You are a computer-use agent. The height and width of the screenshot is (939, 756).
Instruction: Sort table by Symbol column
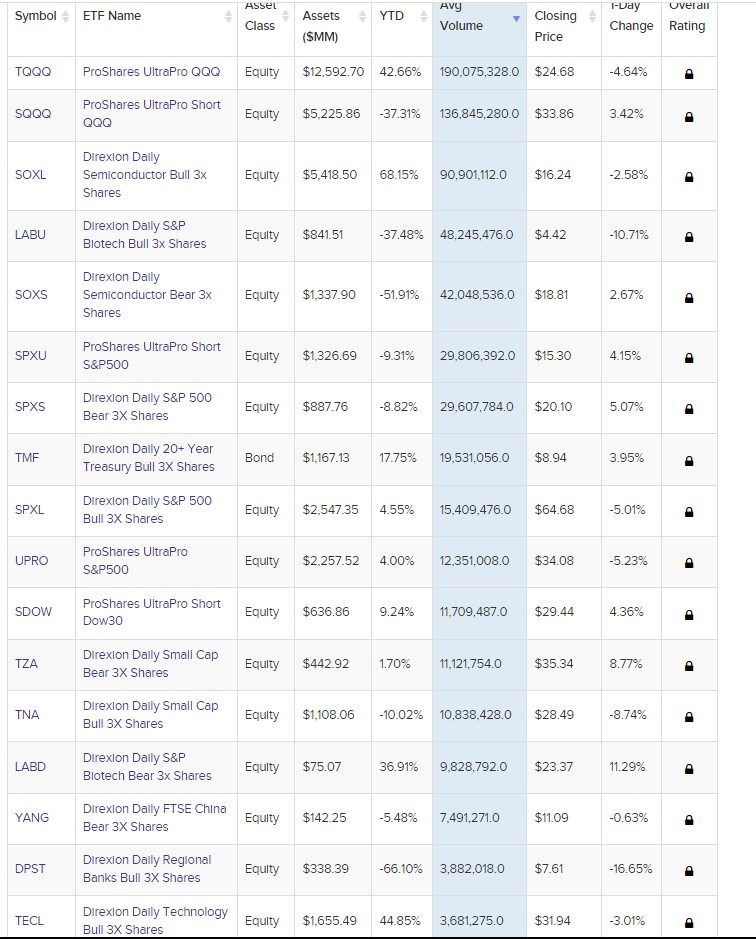pyautogui.click(x=35, y=16)
